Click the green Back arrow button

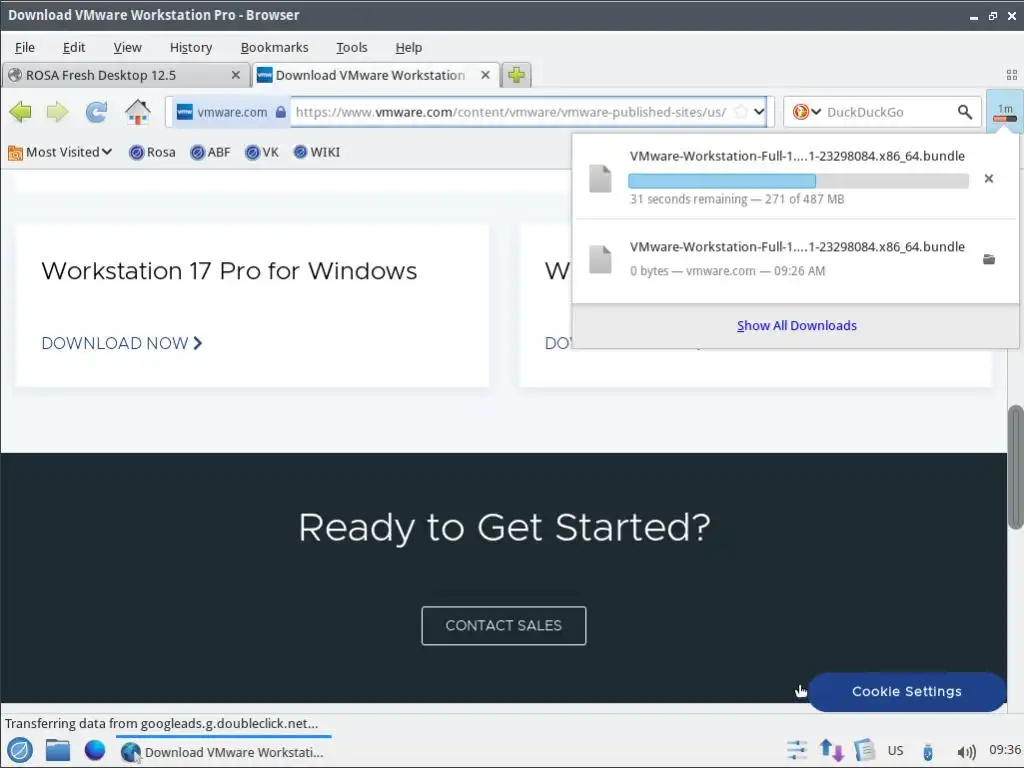click(20, 112)
